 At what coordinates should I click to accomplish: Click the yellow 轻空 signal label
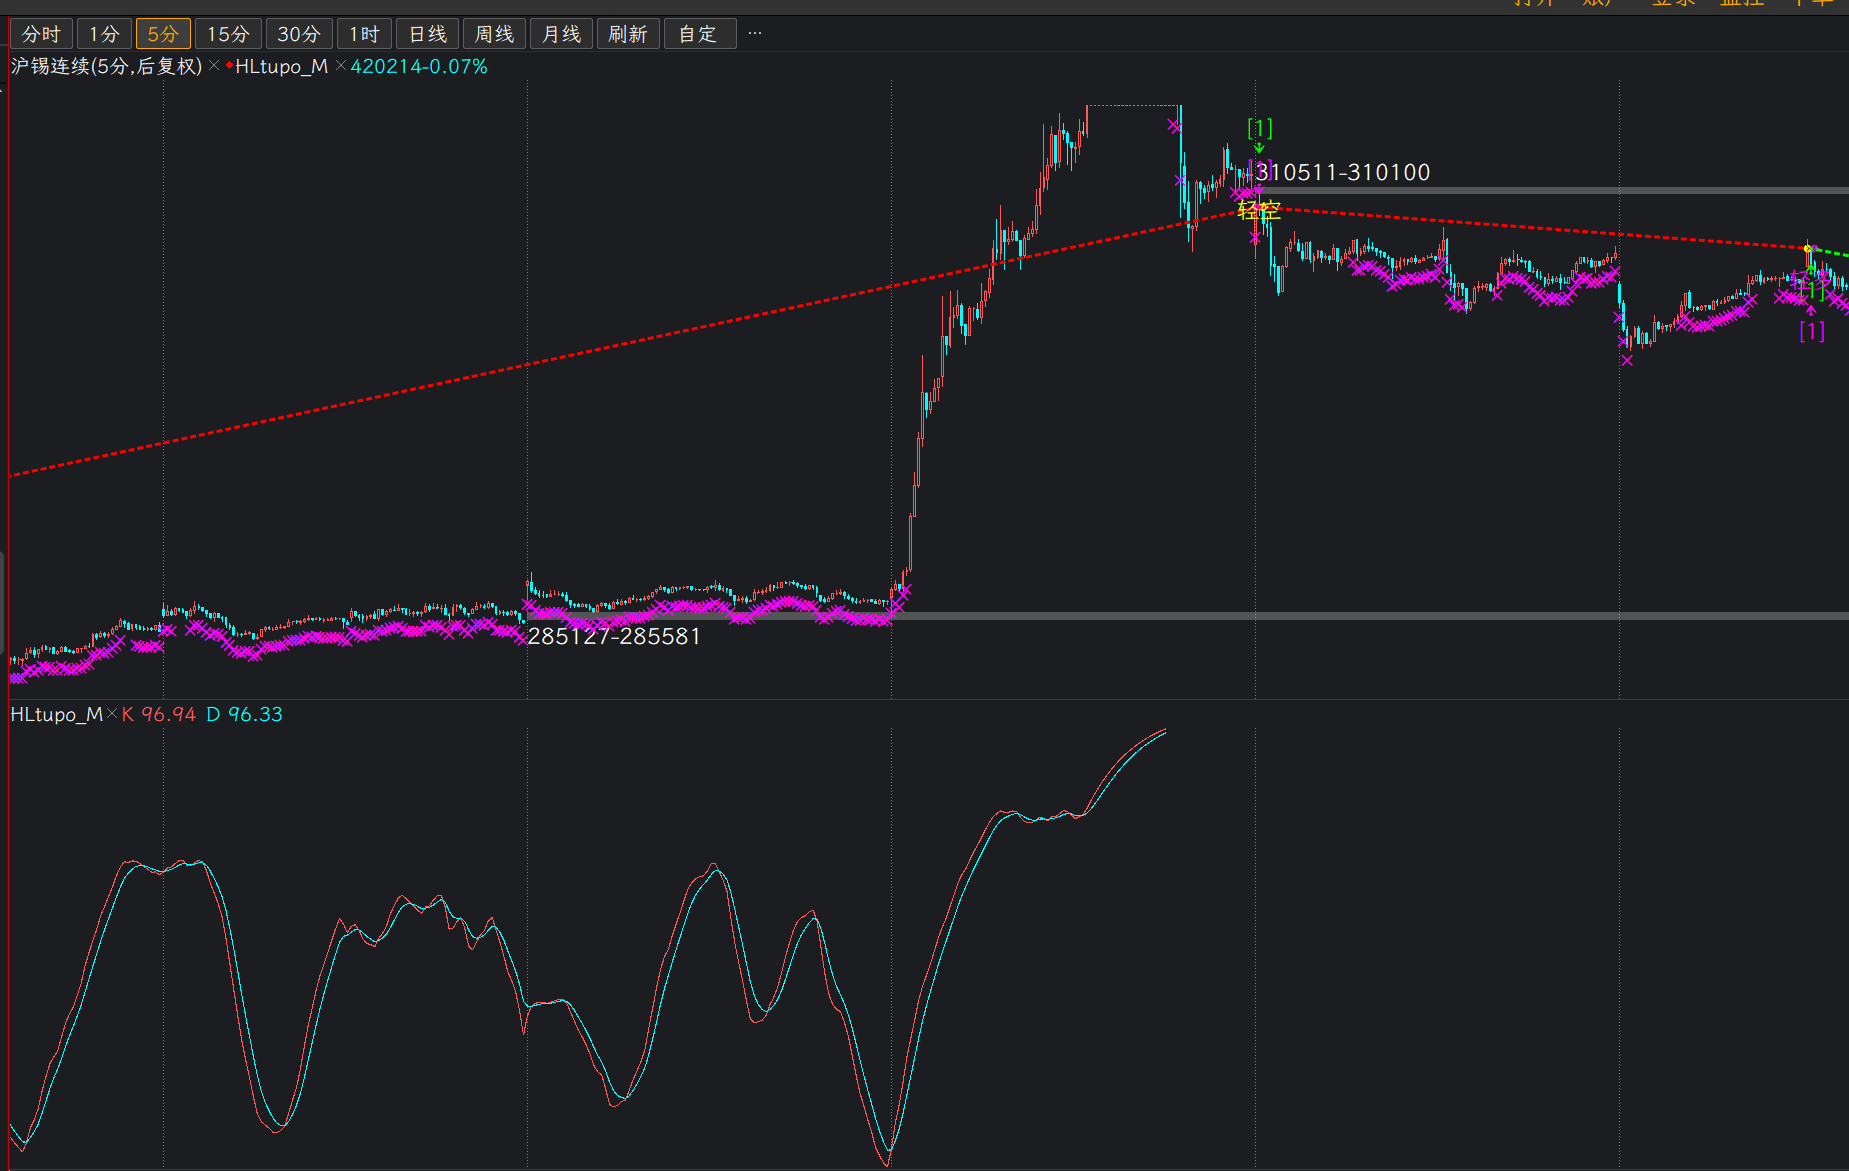point(1258,210)
